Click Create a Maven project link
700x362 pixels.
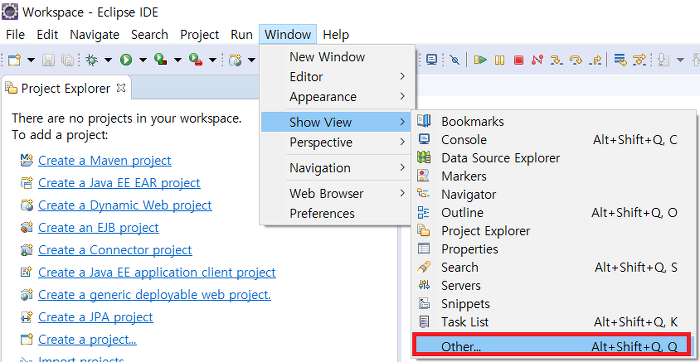pyautogui.click(x=104, y=161)
